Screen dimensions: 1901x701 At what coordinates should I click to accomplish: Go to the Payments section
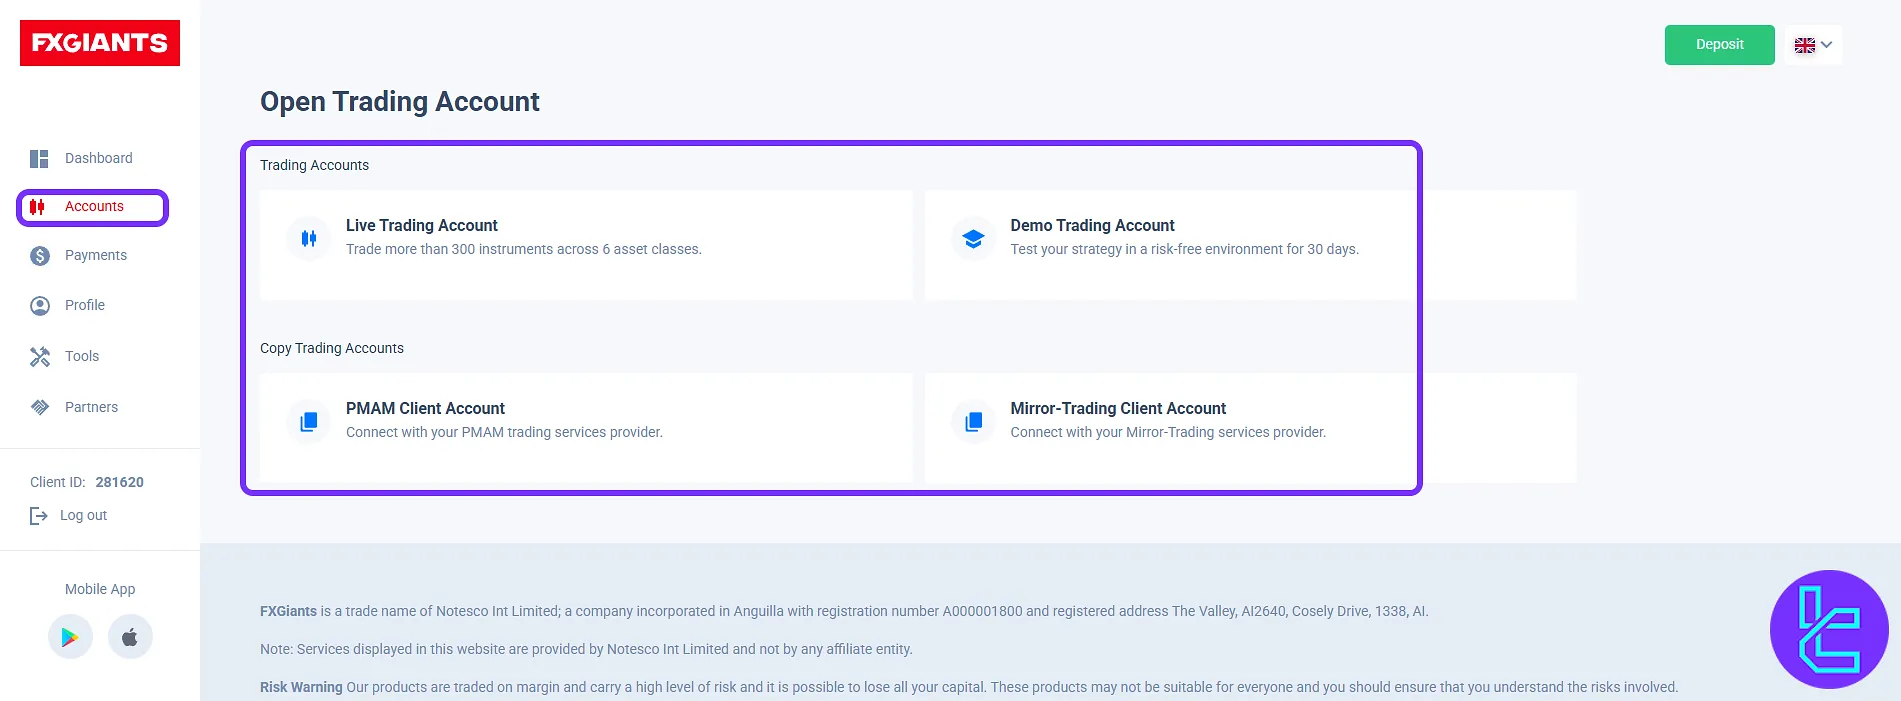[x=96, y=255]
